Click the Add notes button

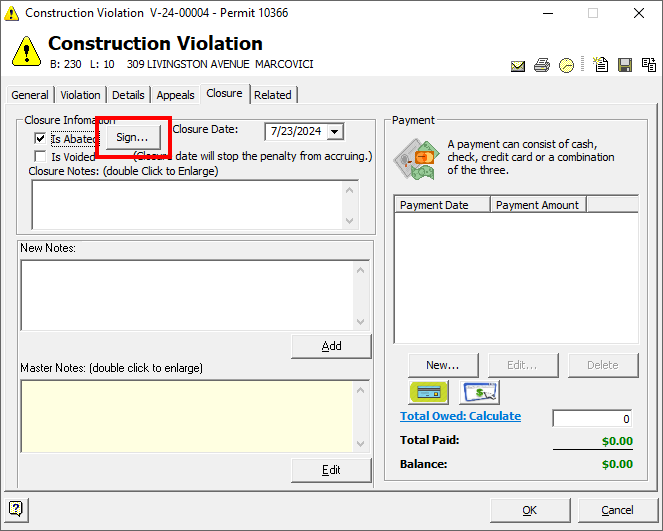(x=331, y=346)
